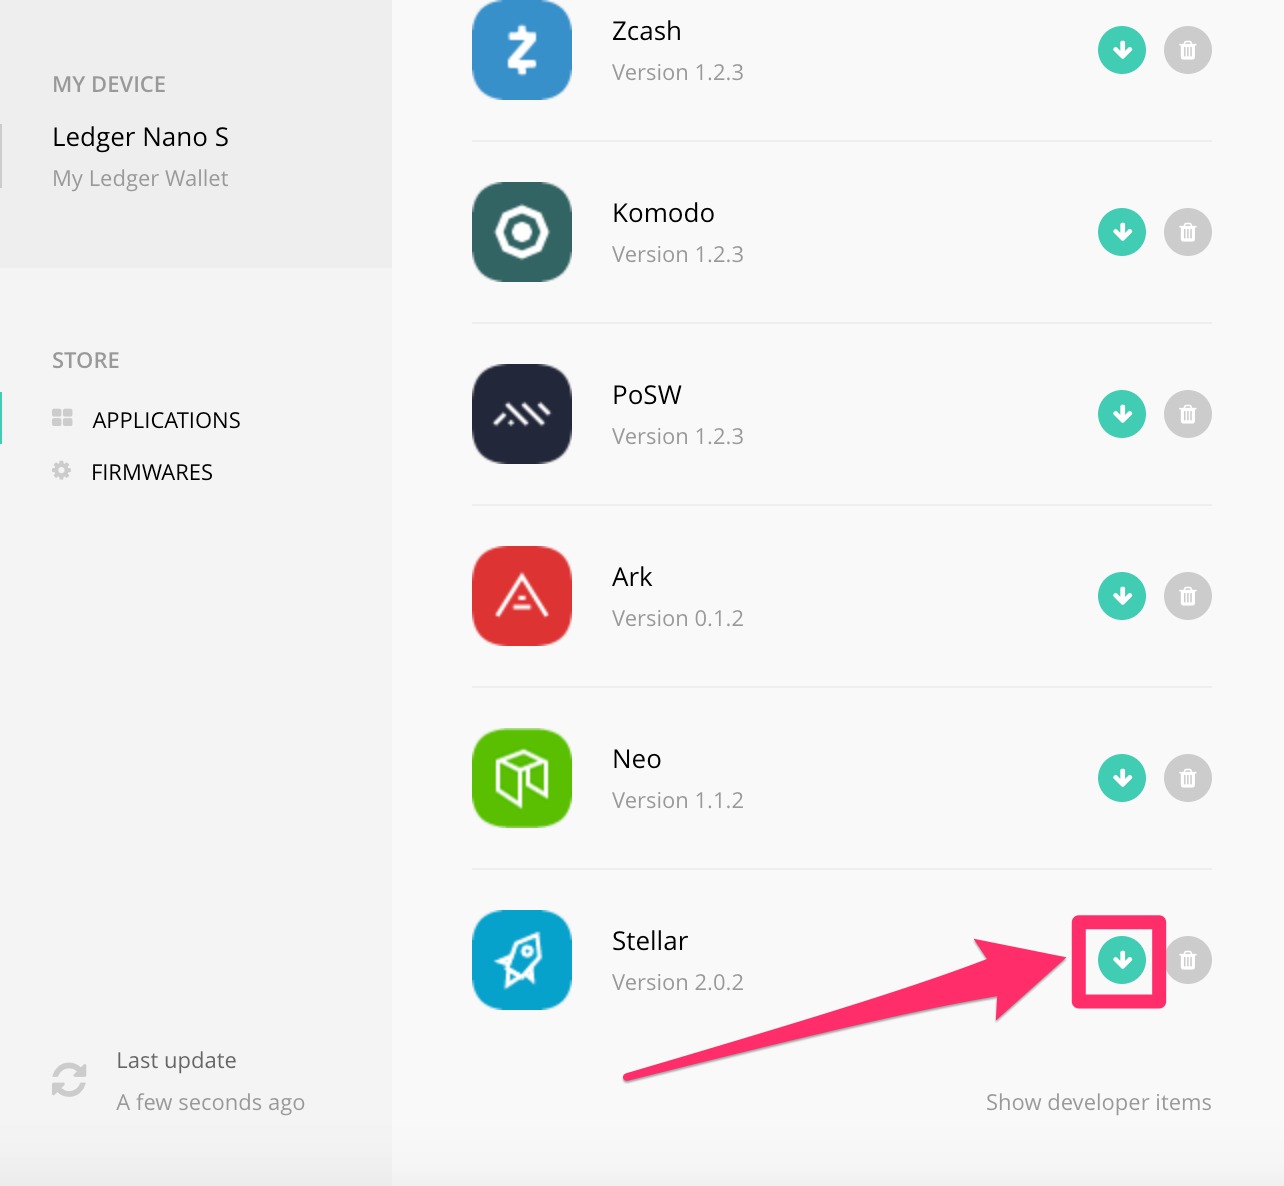Click the Komodo logo icon
The image size is (1284, 1186).
(x=522, y=232)
